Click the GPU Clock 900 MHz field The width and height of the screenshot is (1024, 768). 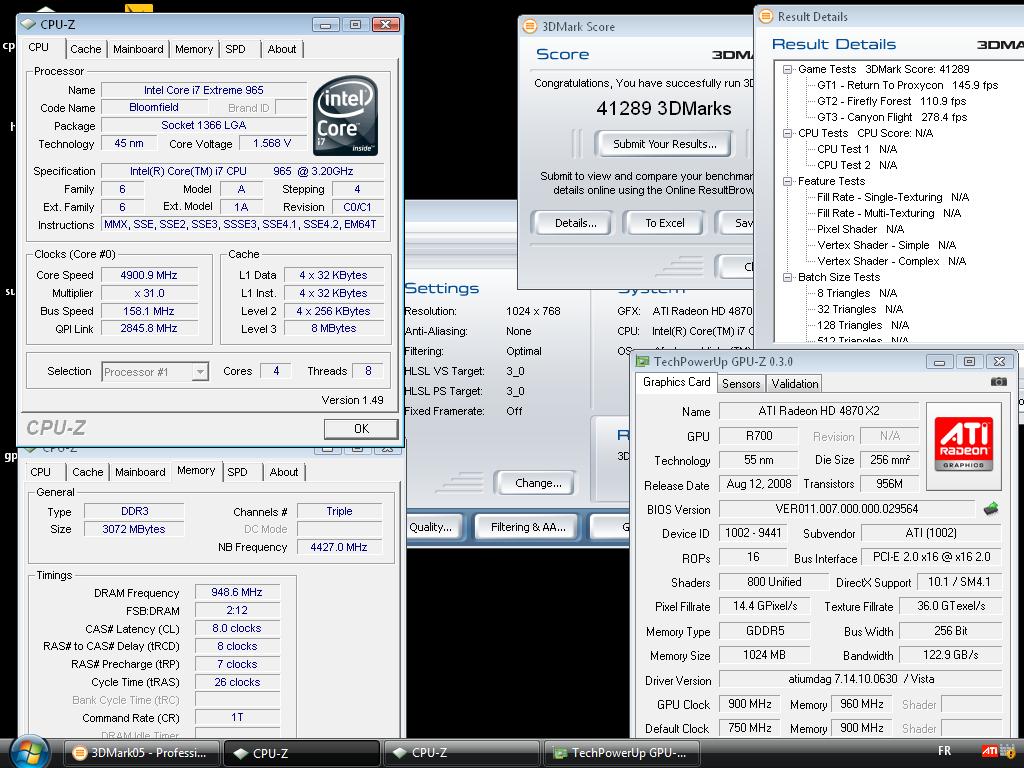(750, 704)
